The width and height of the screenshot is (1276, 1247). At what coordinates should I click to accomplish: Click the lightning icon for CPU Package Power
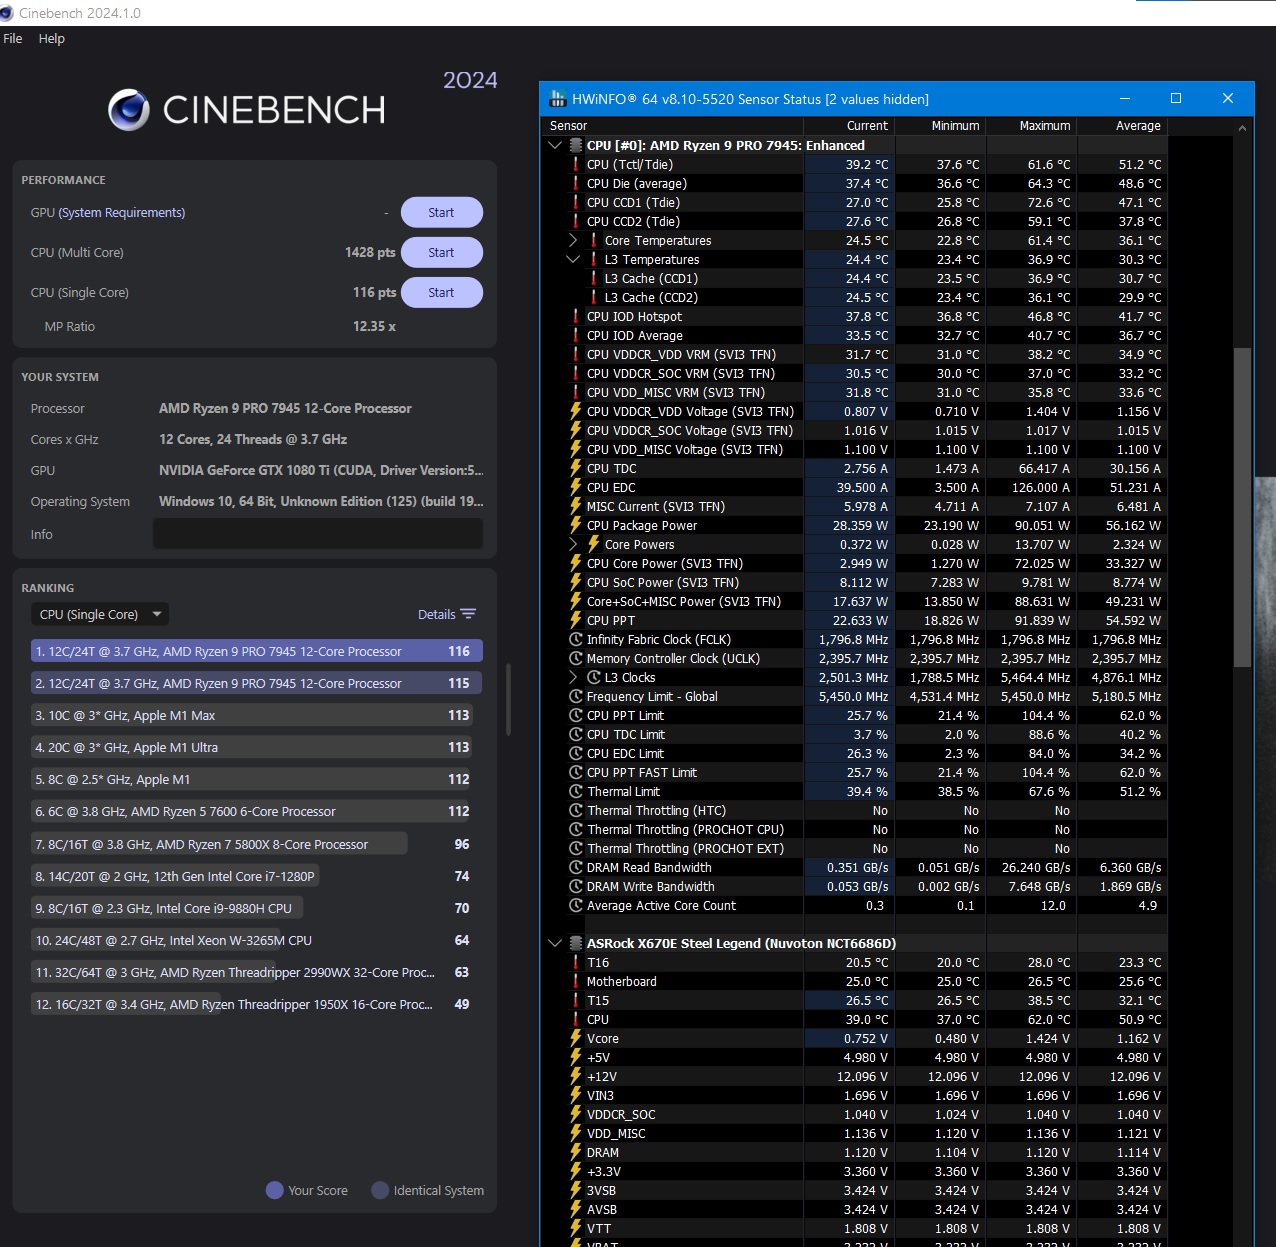(576, 525)
